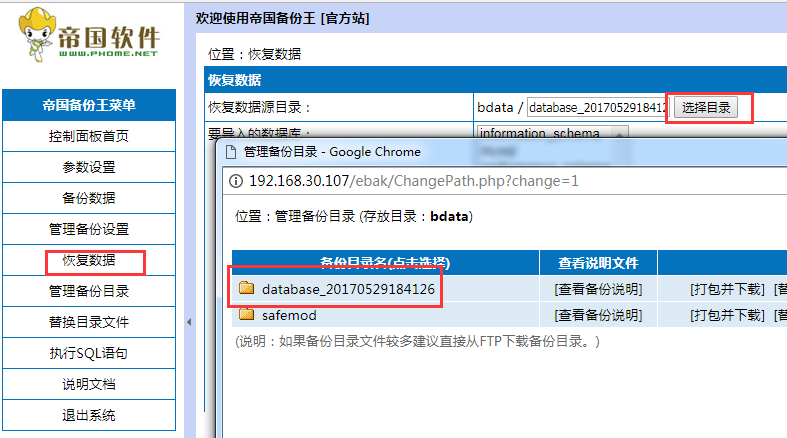Viewport: 787px width, 438px height.
Task: Click 退出系统 to log out
Action: [x=89, y=415]
